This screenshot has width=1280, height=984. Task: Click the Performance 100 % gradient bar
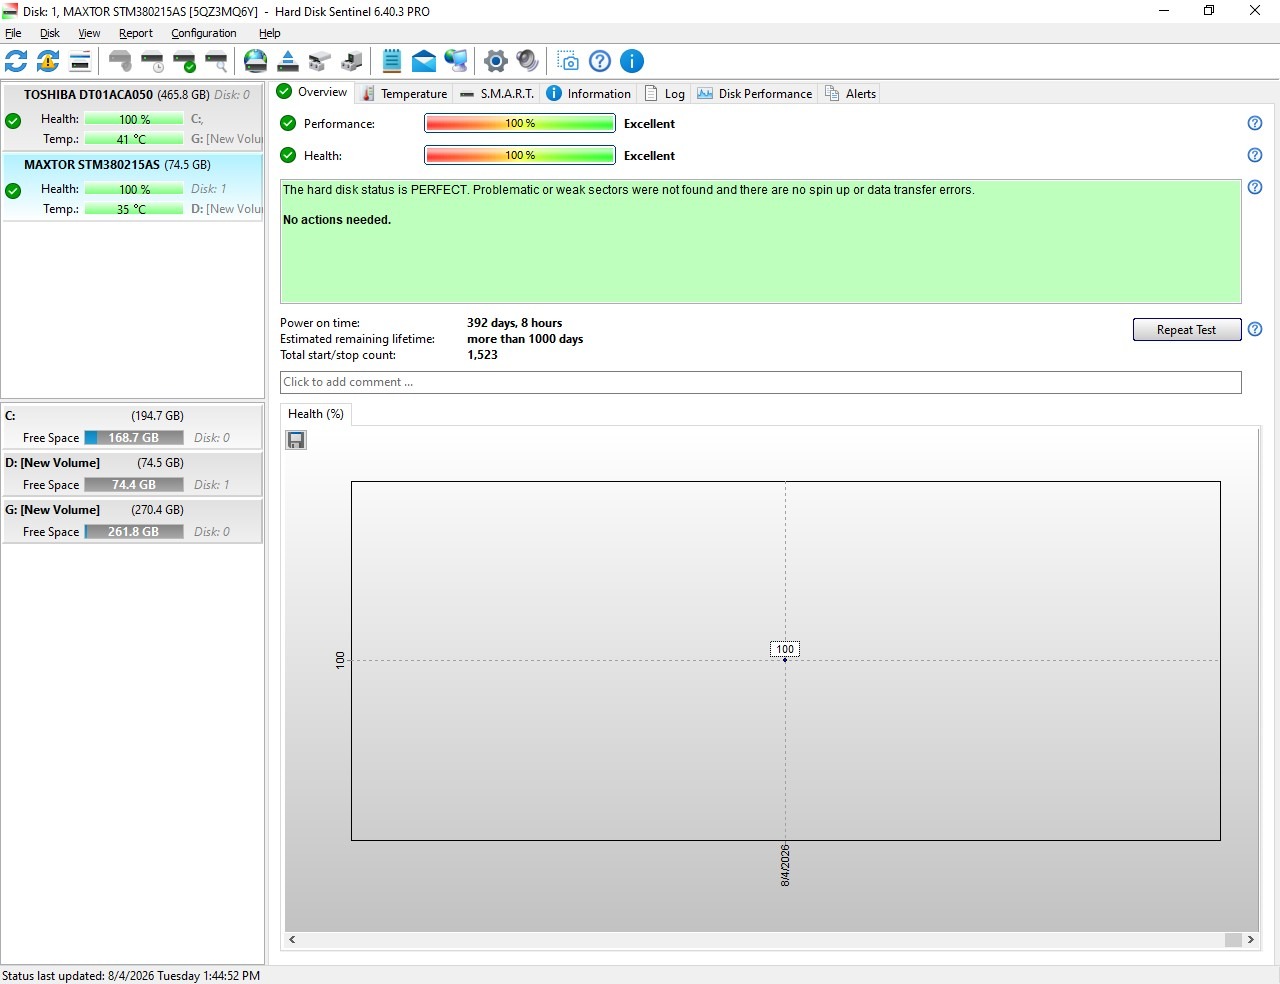point(520,123)
